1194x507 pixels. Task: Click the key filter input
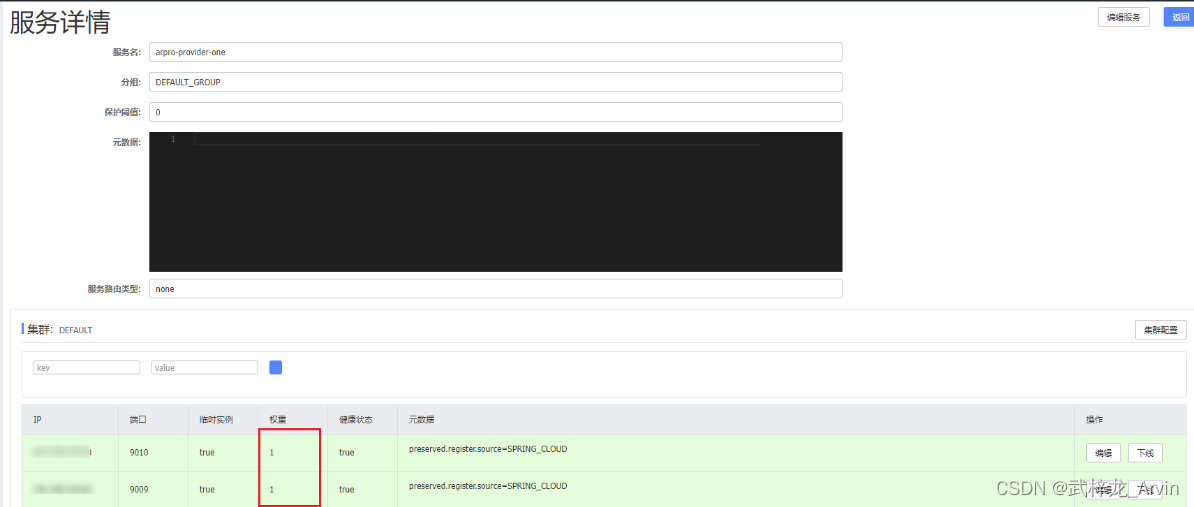[x=87, y=368]
